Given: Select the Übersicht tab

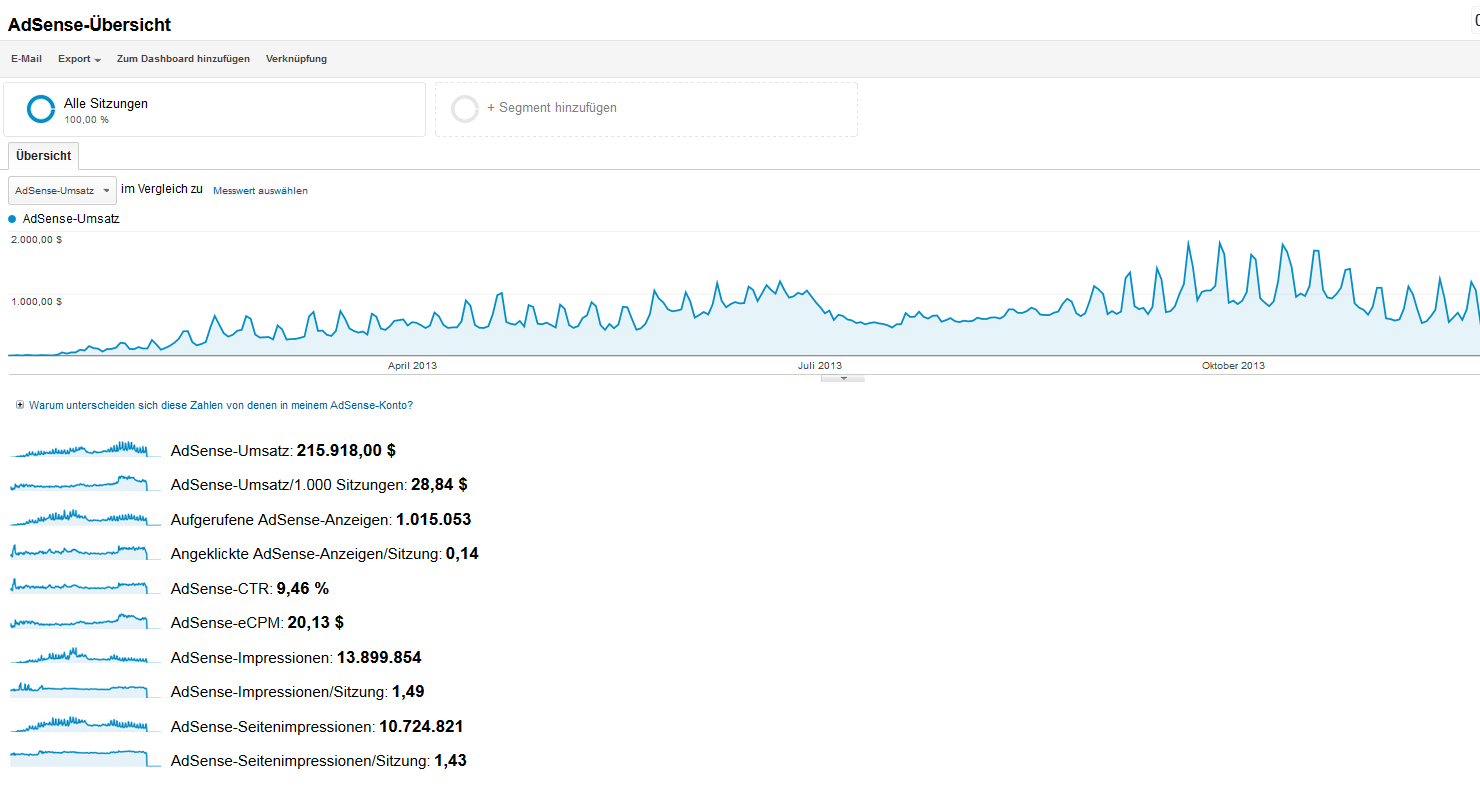Looking at the screenshot, I should tap(43, 156).
